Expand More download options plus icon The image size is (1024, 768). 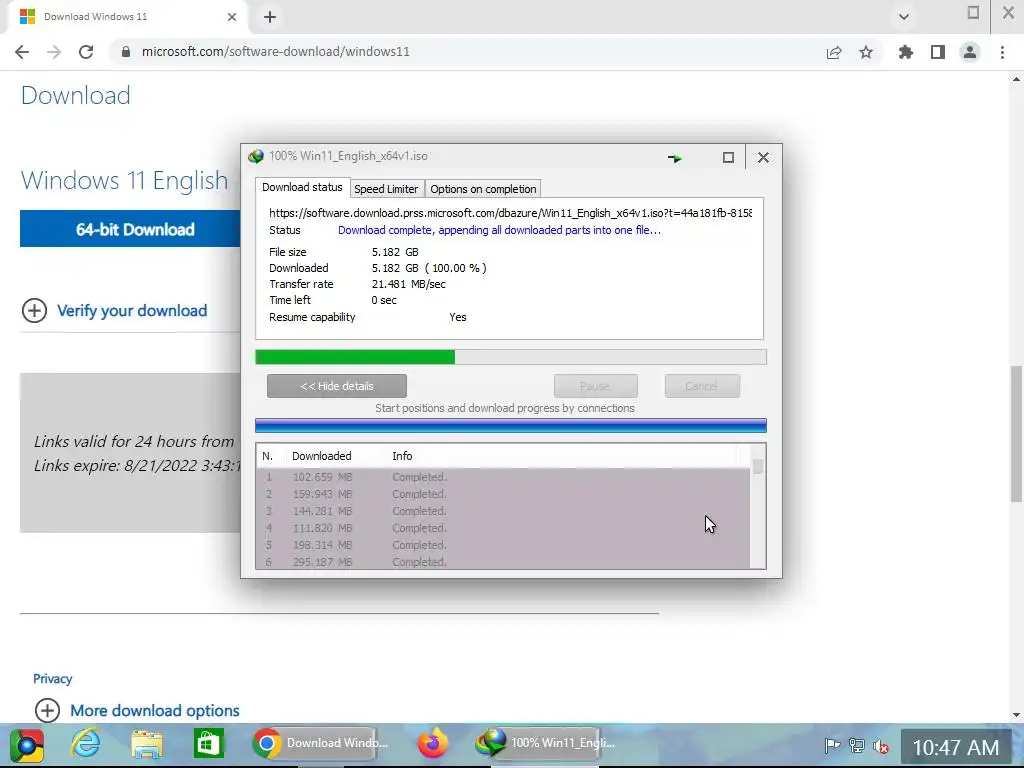47,710
